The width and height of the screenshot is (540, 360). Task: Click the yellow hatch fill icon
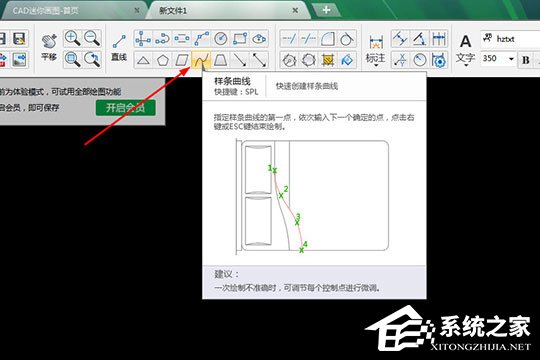tap(328, 60)
